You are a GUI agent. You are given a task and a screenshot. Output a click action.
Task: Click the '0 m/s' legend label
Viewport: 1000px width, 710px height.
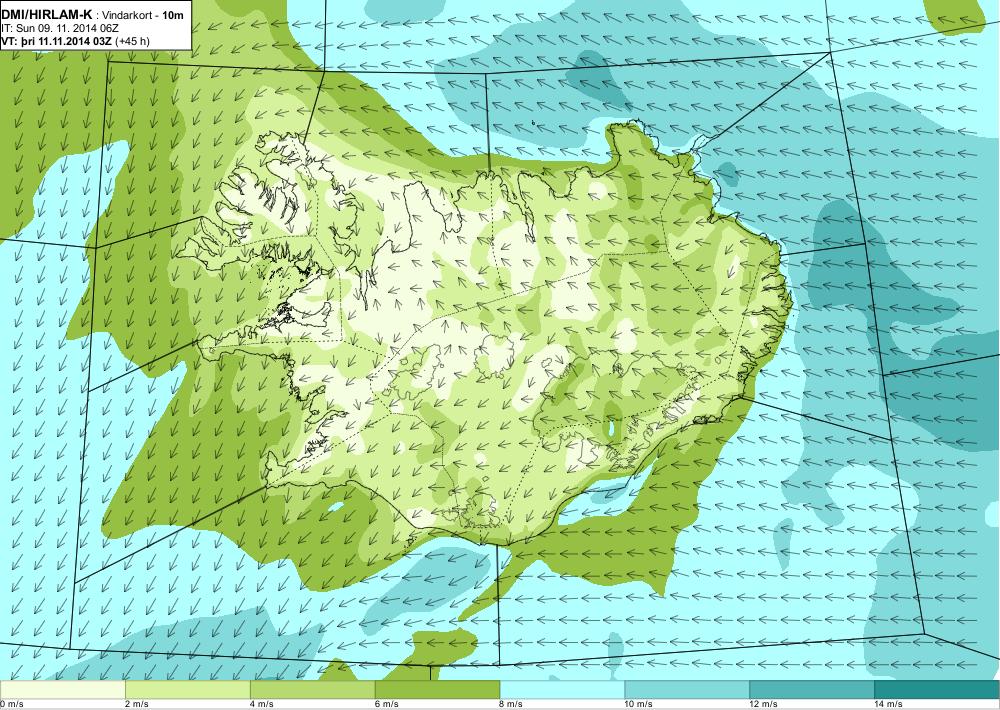[12, 704]
